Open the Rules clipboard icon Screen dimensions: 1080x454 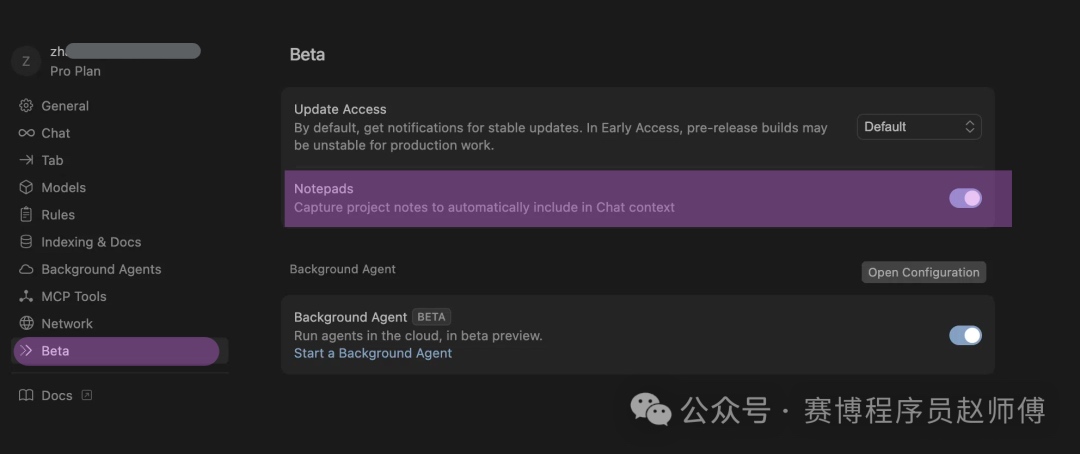pos(26,214)
